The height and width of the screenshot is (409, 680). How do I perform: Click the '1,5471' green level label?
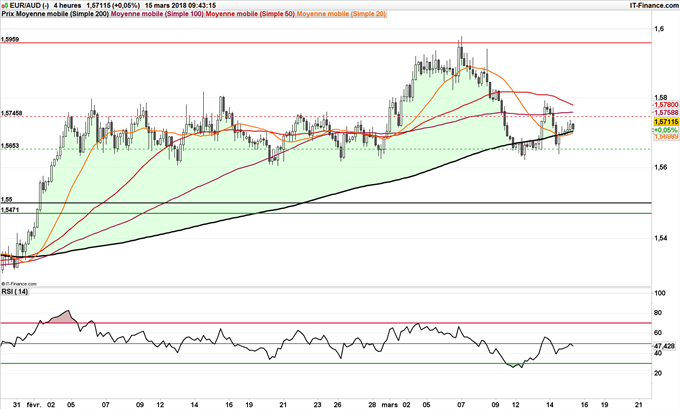click(10, 209)
